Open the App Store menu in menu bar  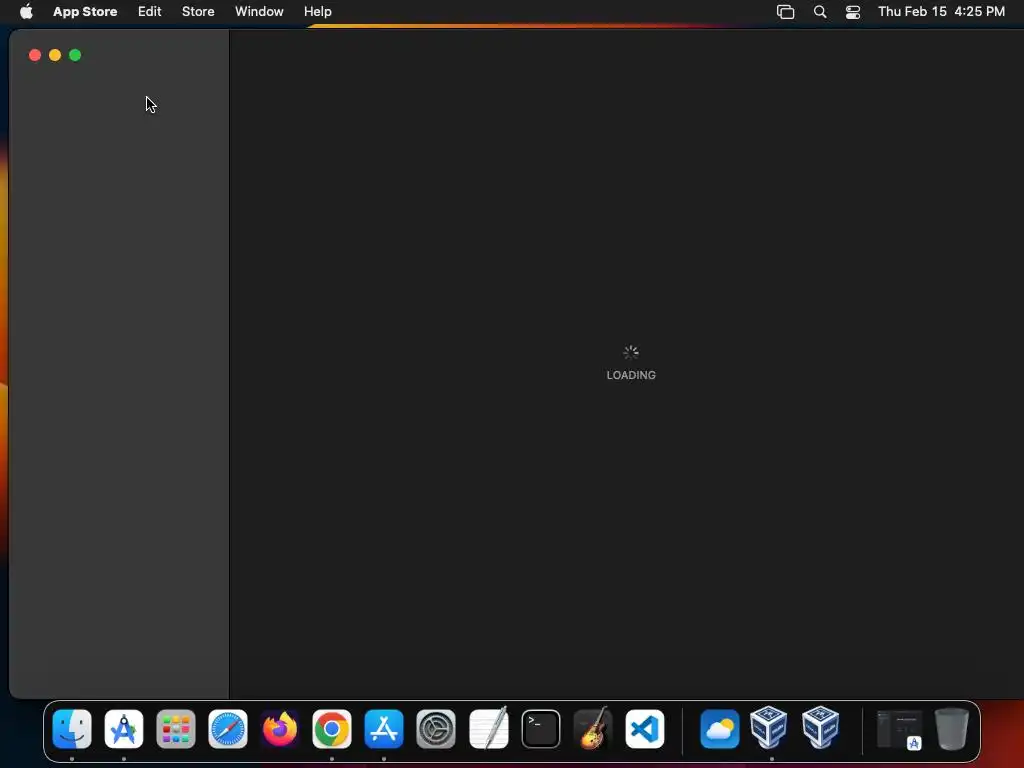point(85,12)
